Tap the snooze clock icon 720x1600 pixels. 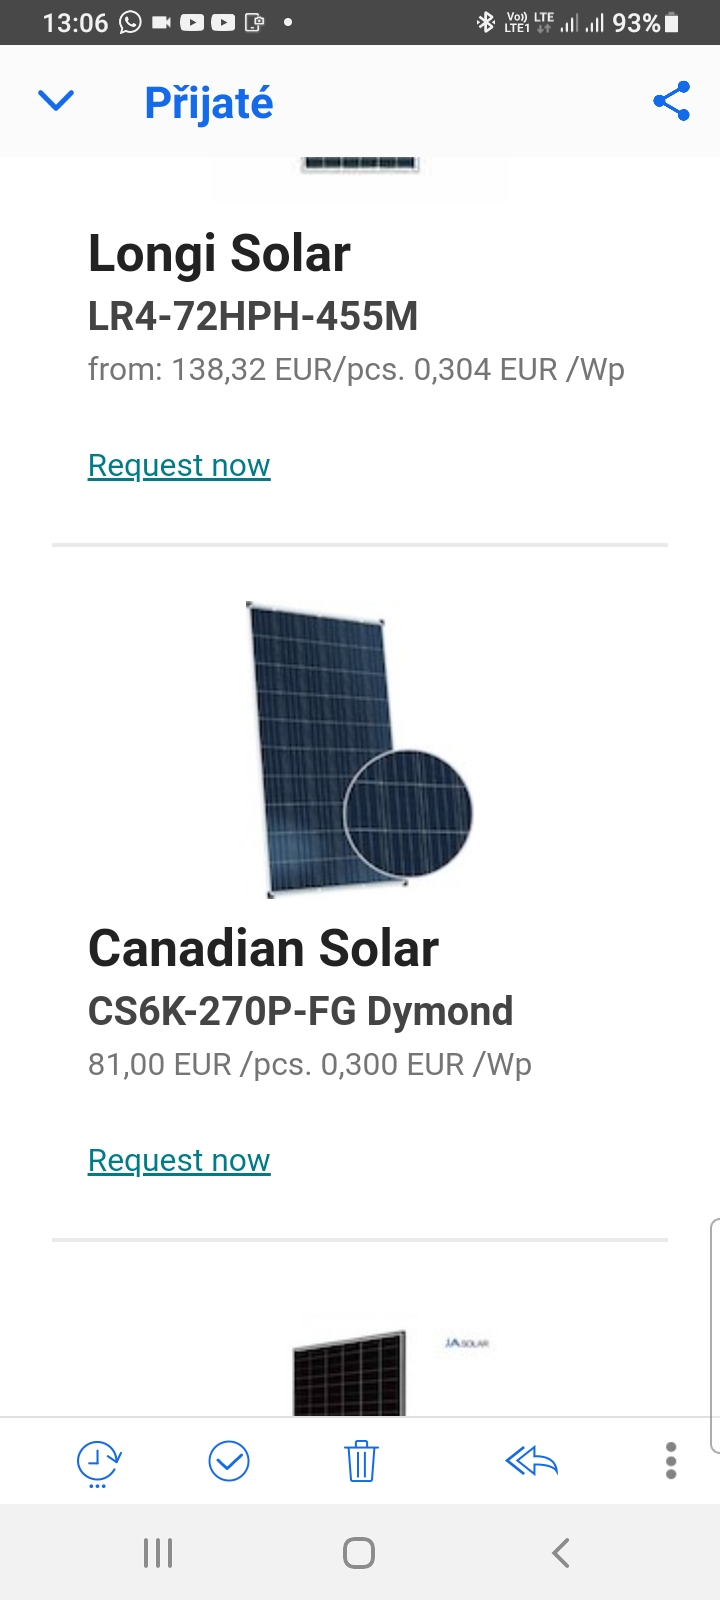coord(98,1462)
